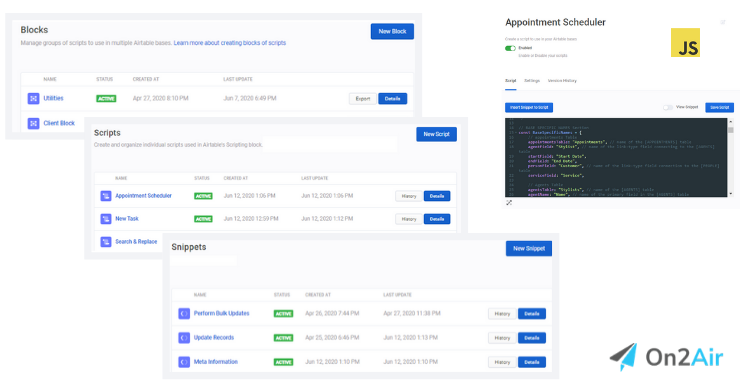Click the 'Jun 12, 2020 12:59 PM' created date
This screenshot has height=392, width=740.
pyautogui.click(x=251, y=219)
